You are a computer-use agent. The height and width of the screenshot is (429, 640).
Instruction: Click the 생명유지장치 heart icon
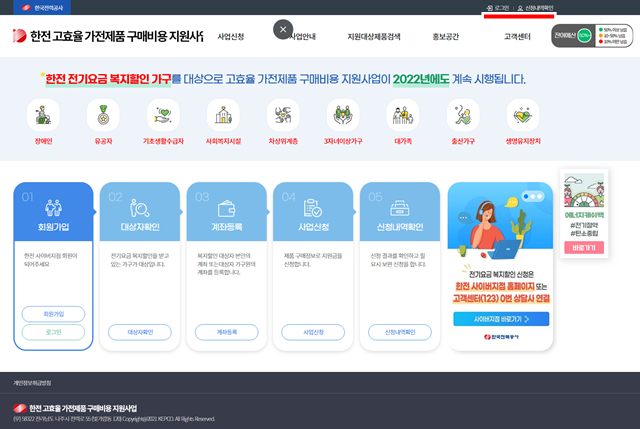(x=523, y=115)
